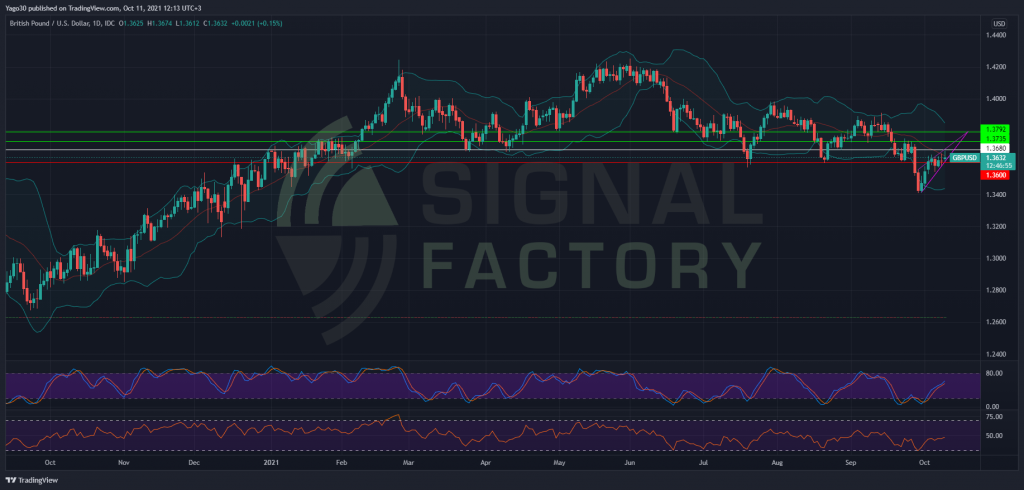1024x490 pixels.
Task: Select the 1.3735 green price label
Action: [x=995, y=138]
